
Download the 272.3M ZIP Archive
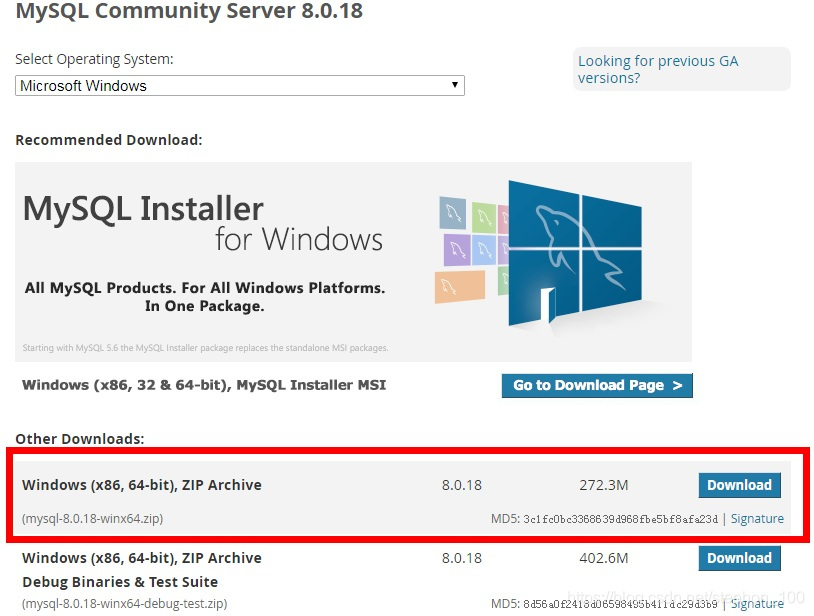tap(739, 485)
